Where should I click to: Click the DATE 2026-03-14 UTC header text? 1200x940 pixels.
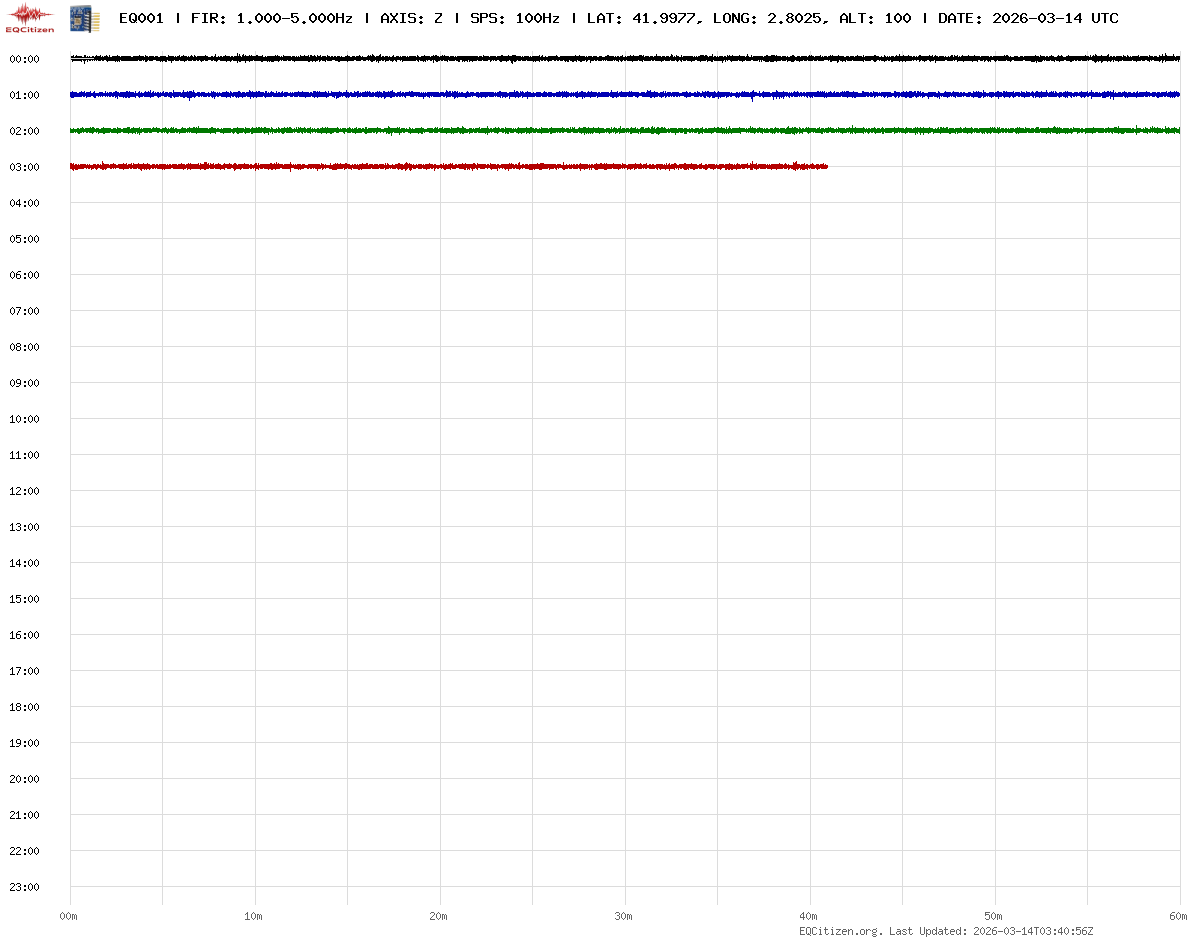click(x=1028, y=19)
